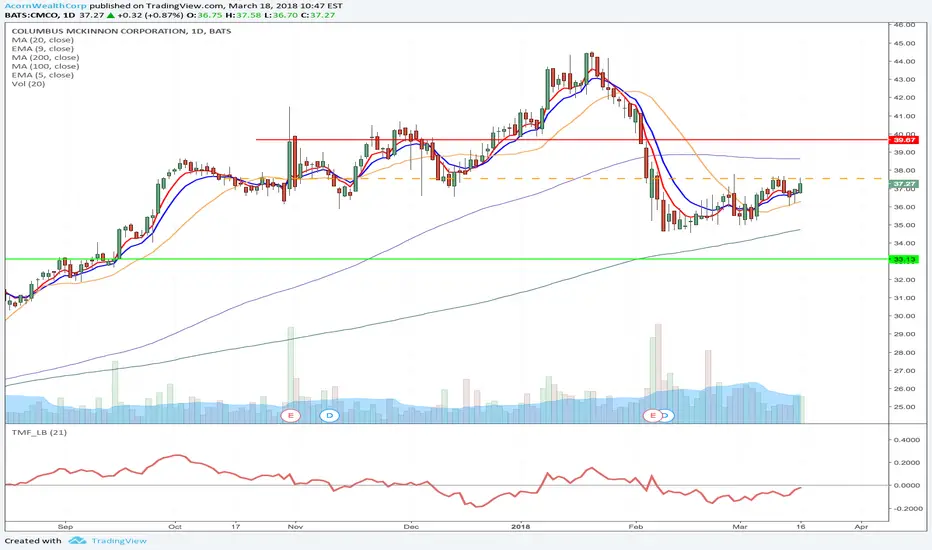The width and height of the screenshot is (932, 550).
Task: Select the green 33.13 price label
Action: coord(903,259)
